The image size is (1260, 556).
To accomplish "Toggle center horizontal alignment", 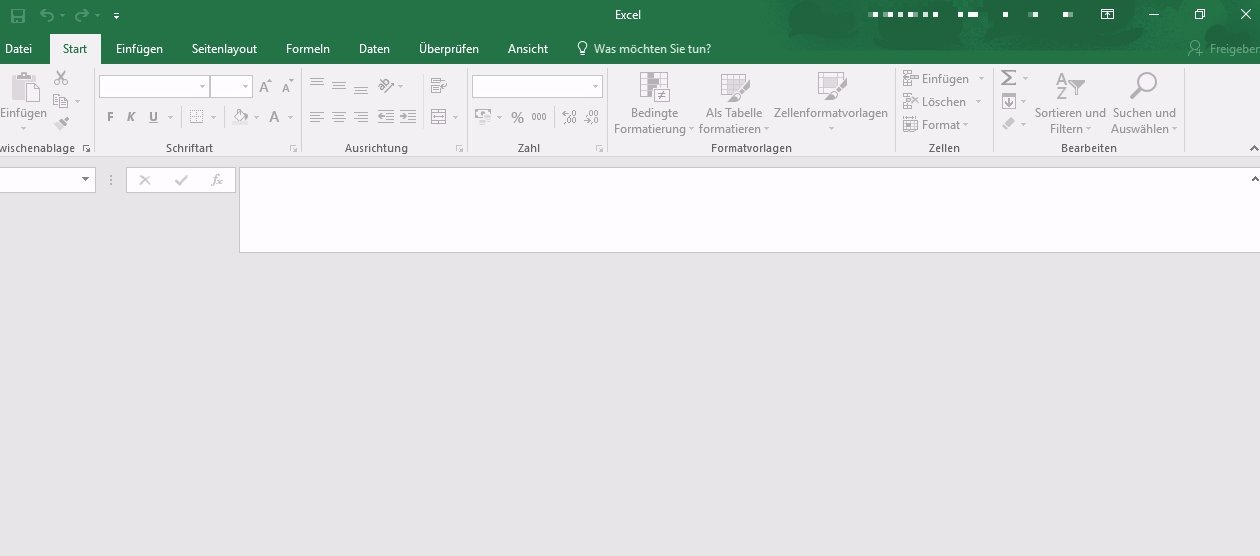I will coord(339,117).
